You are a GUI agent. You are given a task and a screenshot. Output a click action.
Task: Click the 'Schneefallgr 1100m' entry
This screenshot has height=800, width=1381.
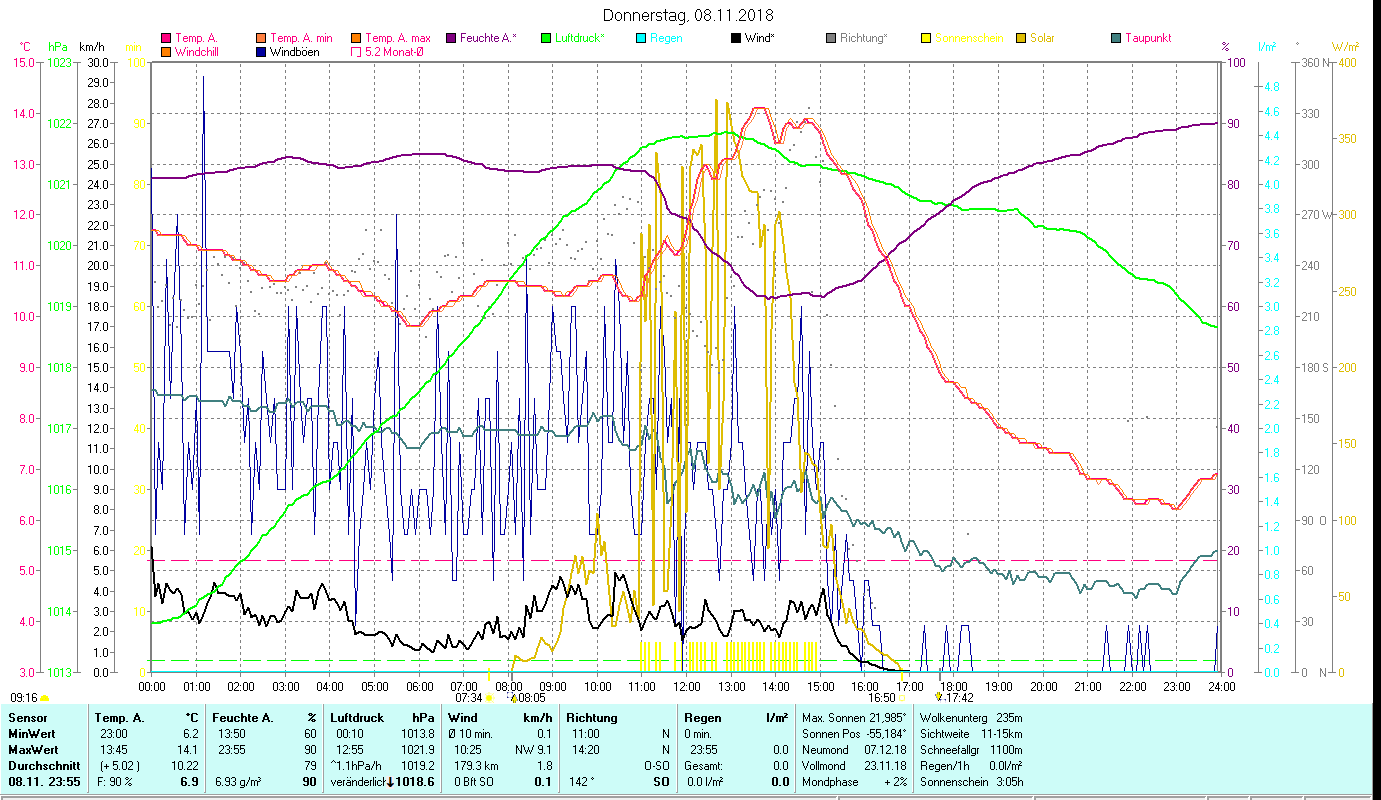point(970,749)
